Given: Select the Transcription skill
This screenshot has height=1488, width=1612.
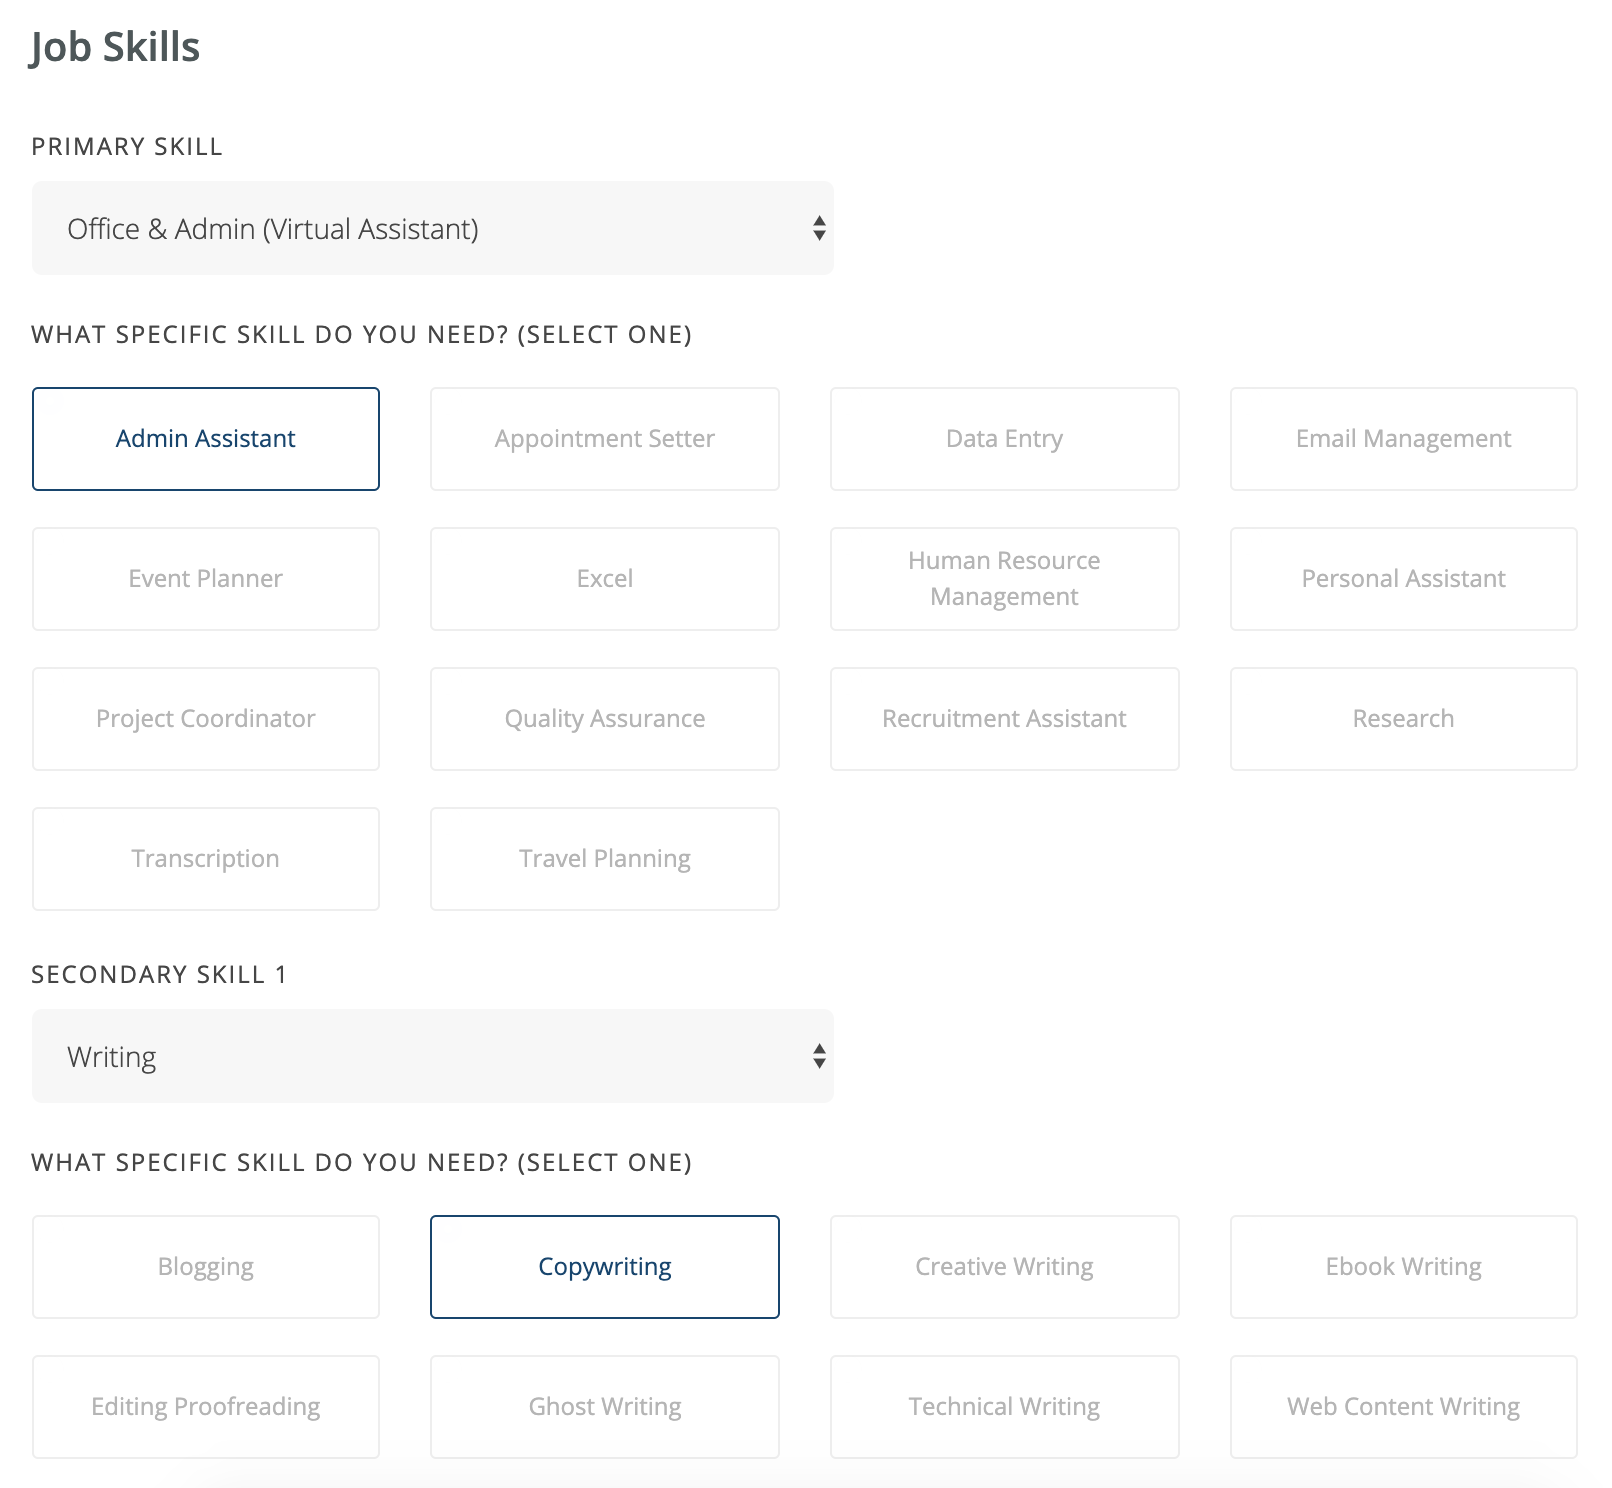Looking at the screenshot, I should [206, 859].
